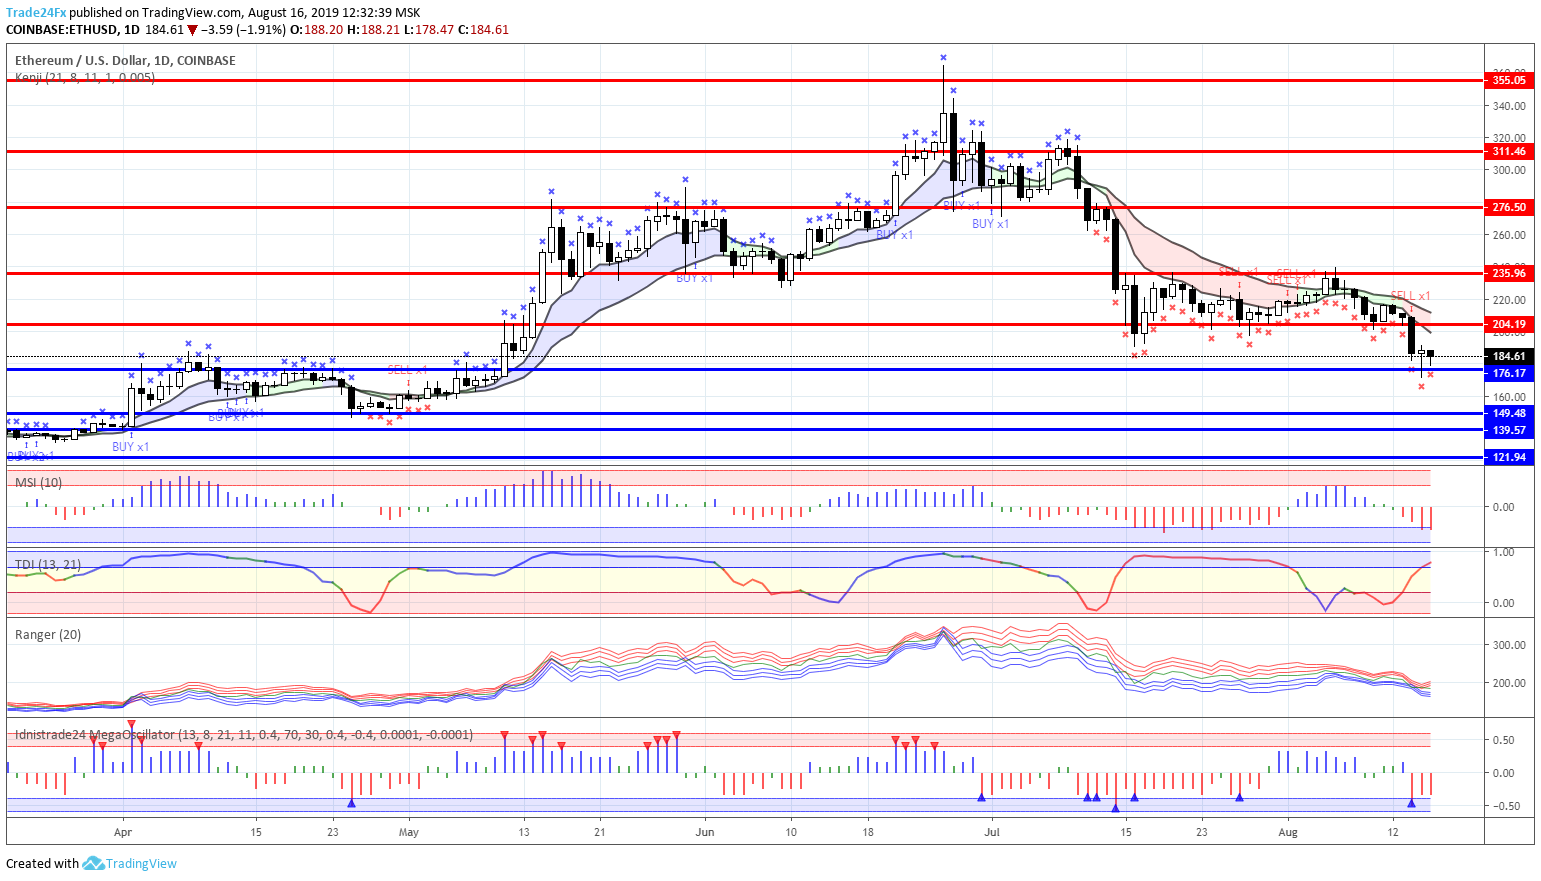Viewport: 1541px width, 881px height.
Task: Click the 300.00 price axis tick on main chart
Action: (x=1509, y=170)
